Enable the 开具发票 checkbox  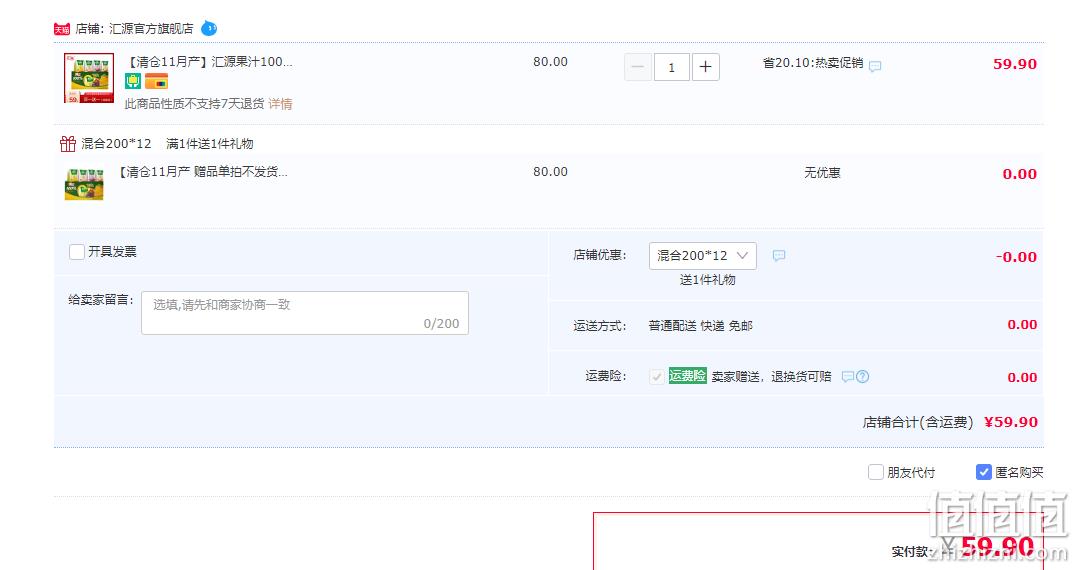point(77,252)
